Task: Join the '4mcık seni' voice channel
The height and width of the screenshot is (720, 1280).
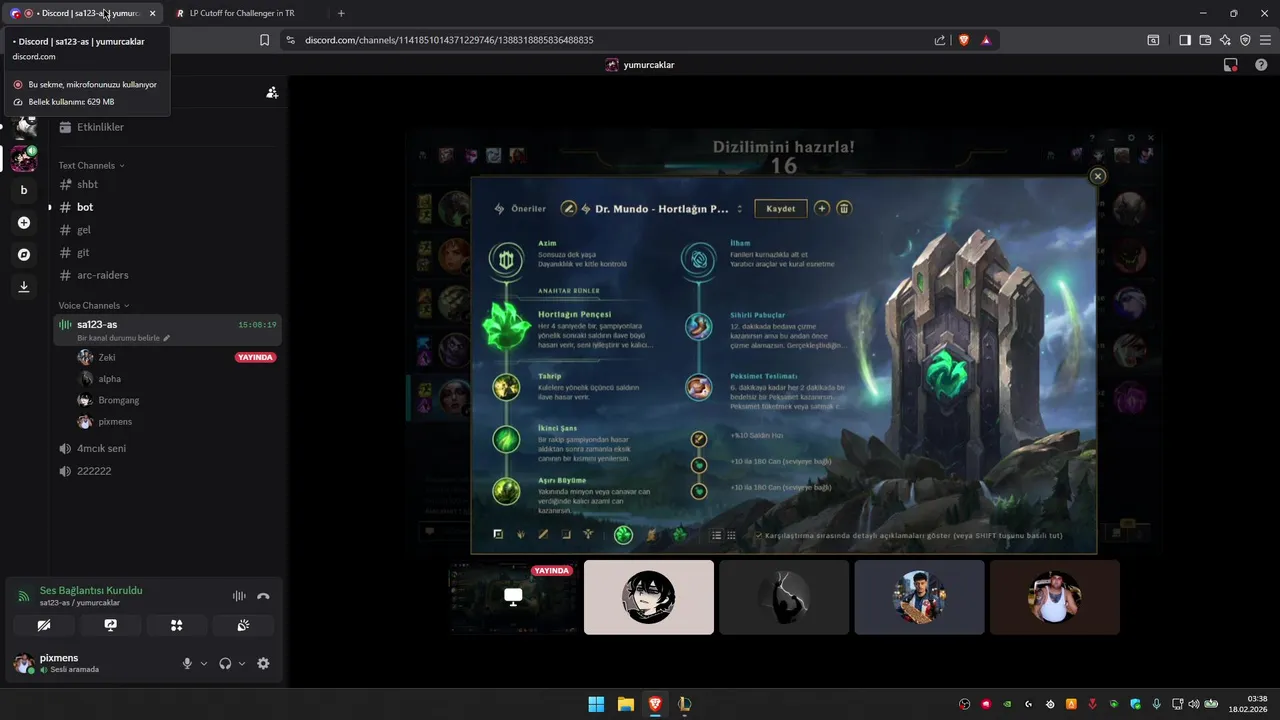Action: coord(167,448)
